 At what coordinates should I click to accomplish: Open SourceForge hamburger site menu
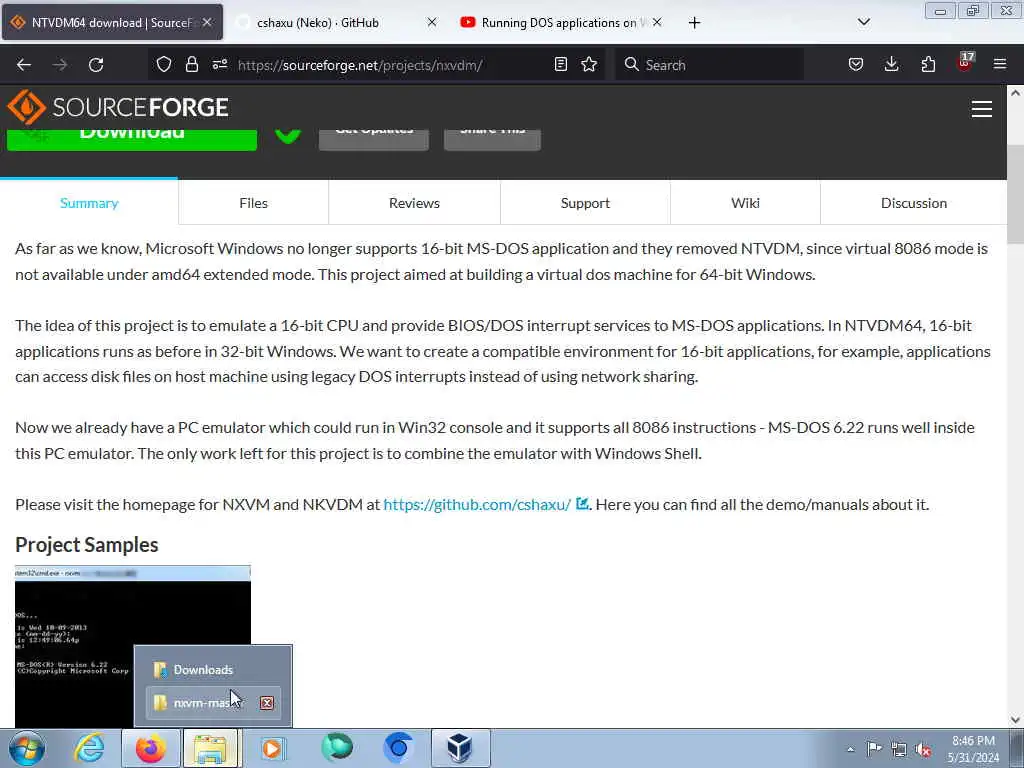(x=982, y=109)
